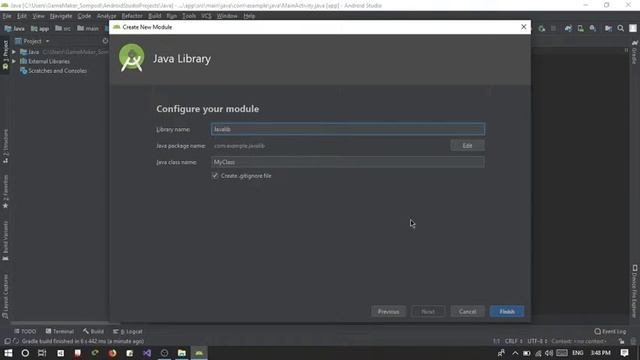The height and width of the screenshot is (360, 640).
Task: Open the Navigate menu
Action: tap(61, 16)
